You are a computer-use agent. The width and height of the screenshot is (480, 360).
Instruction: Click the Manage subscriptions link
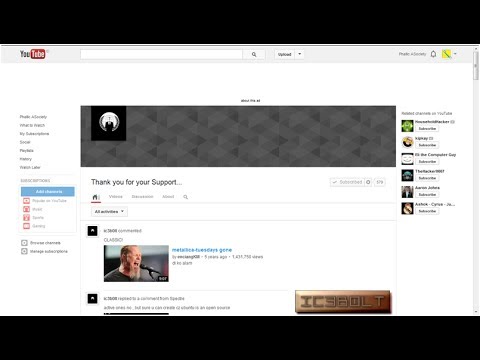point(49,251)
